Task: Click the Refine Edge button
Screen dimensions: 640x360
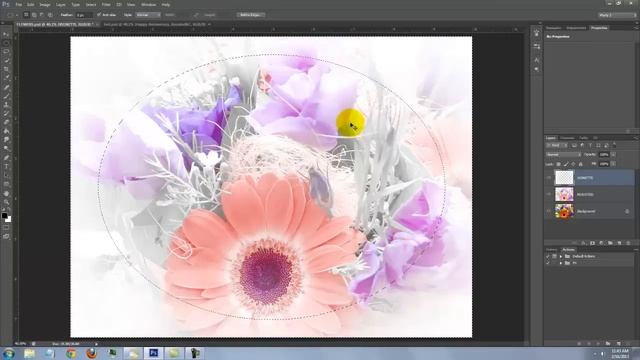Action: pos(251,15)
